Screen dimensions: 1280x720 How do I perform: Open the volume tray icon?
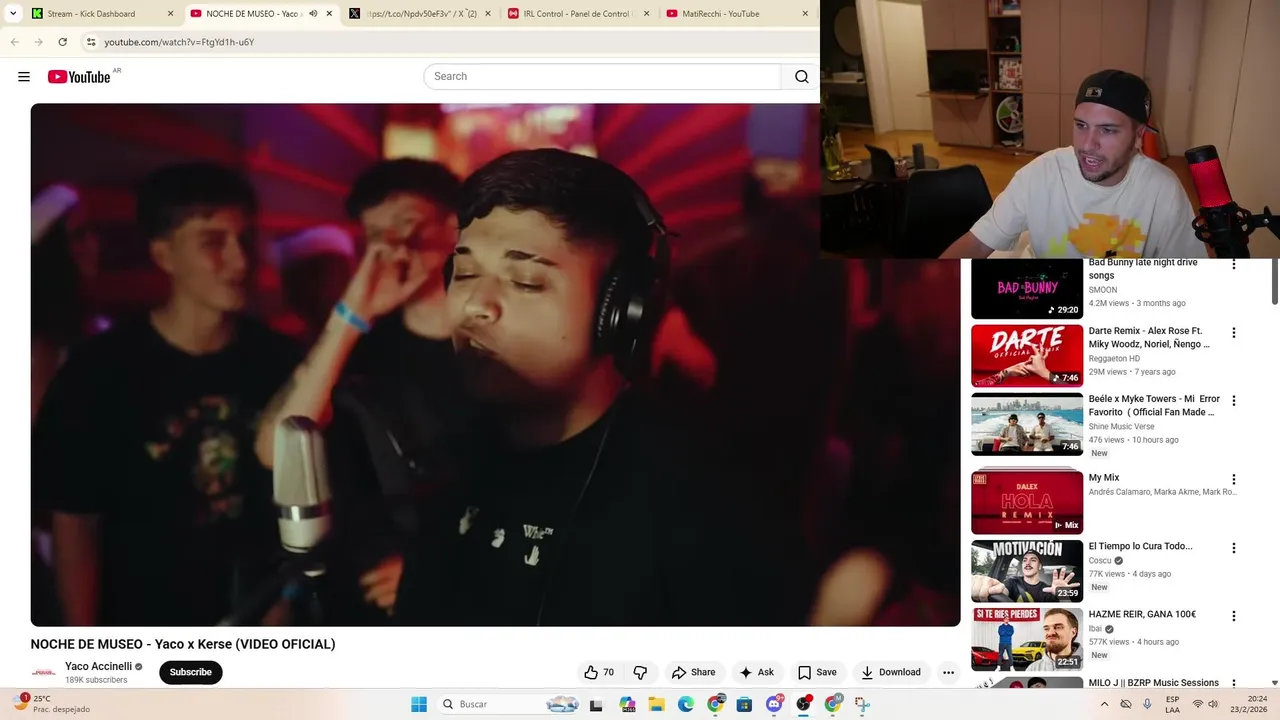1213,704
